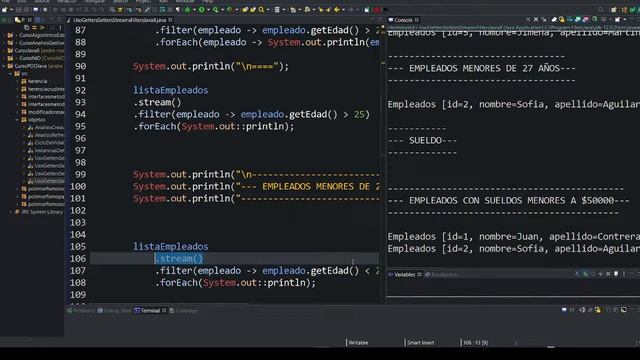Click the New file toolbar icon
This screenshot has height=360, width=640.
click(x=4, y=9)
